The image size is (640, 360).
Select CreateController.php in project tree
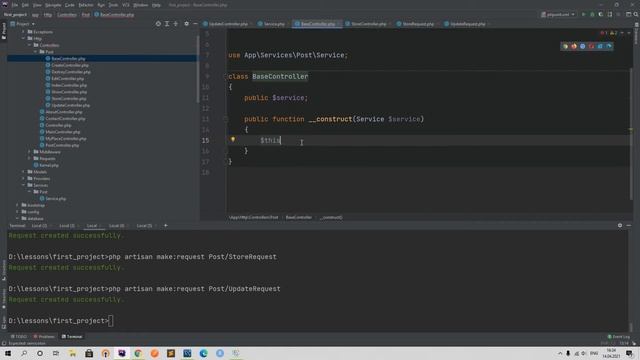click(67, 65)
